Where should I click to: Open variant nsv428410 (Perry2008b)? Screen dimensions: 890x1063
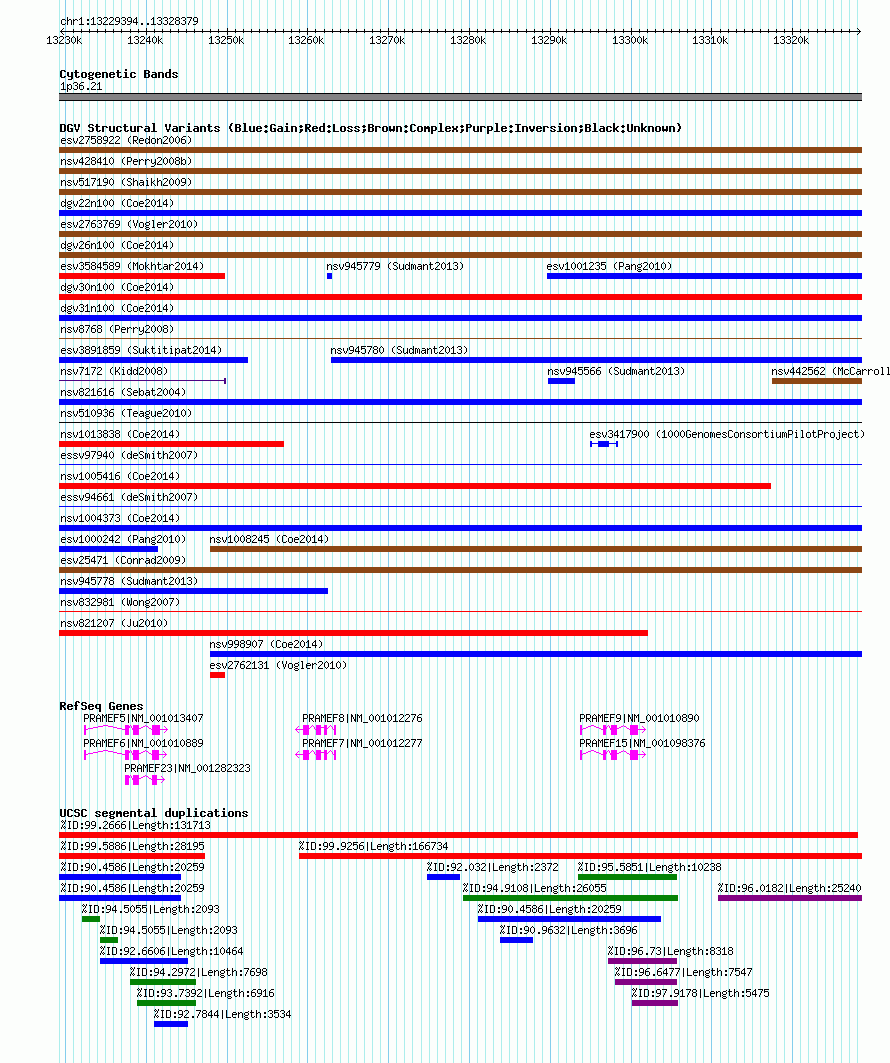coord(126,161)
